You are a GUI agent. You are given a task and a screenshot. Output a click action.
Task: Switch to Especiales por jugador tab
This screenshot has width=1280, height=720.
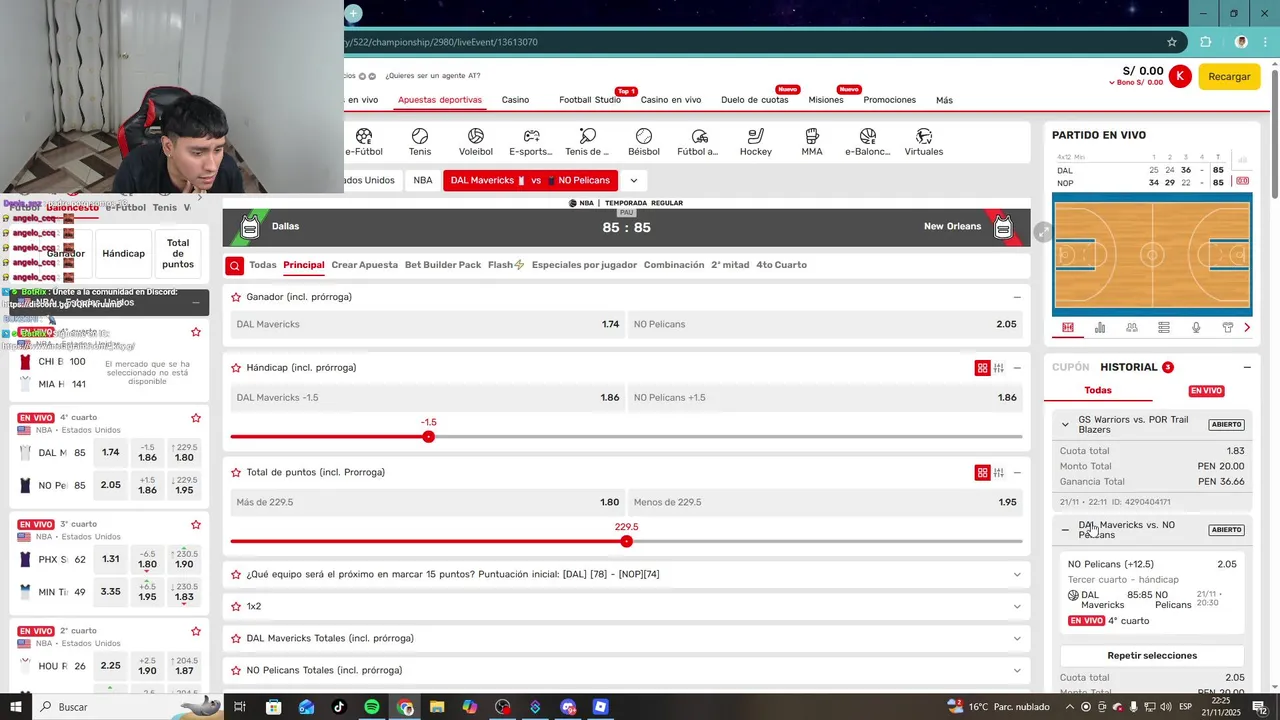[585, 265]
